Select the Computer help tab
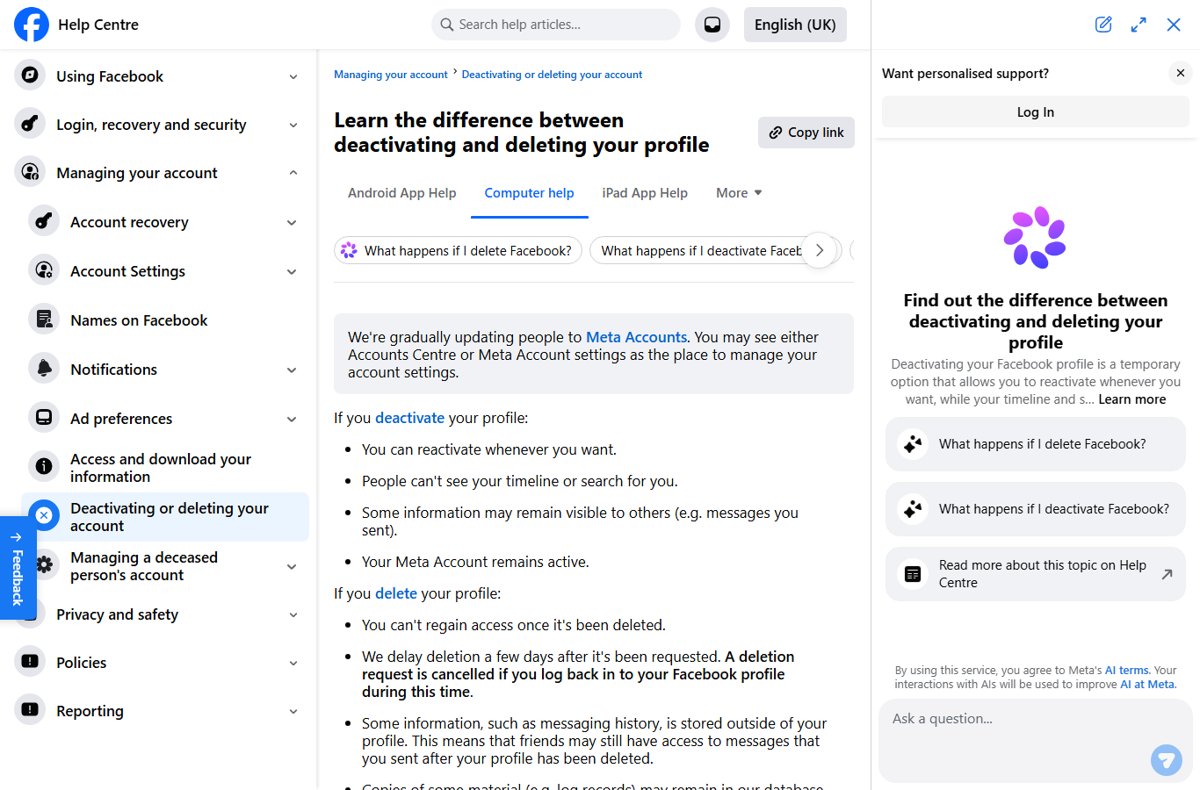Screen dimensions: 1200x790 [x=529, y=193]
